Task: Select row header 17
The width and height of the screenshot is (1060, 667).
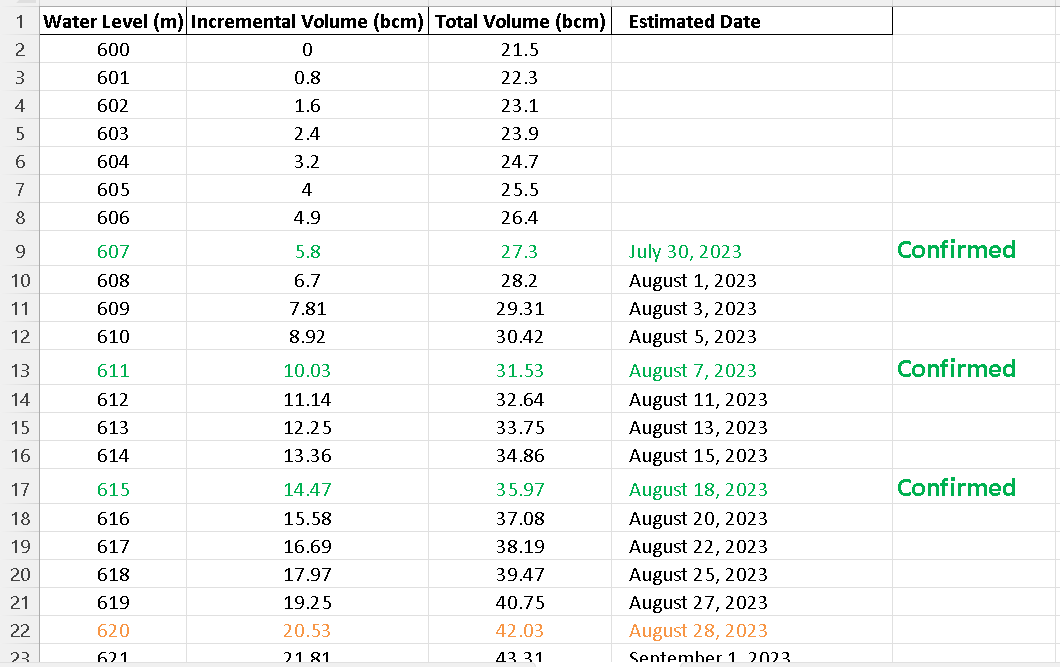Action: pyautogui.click(x=20, y=489)
